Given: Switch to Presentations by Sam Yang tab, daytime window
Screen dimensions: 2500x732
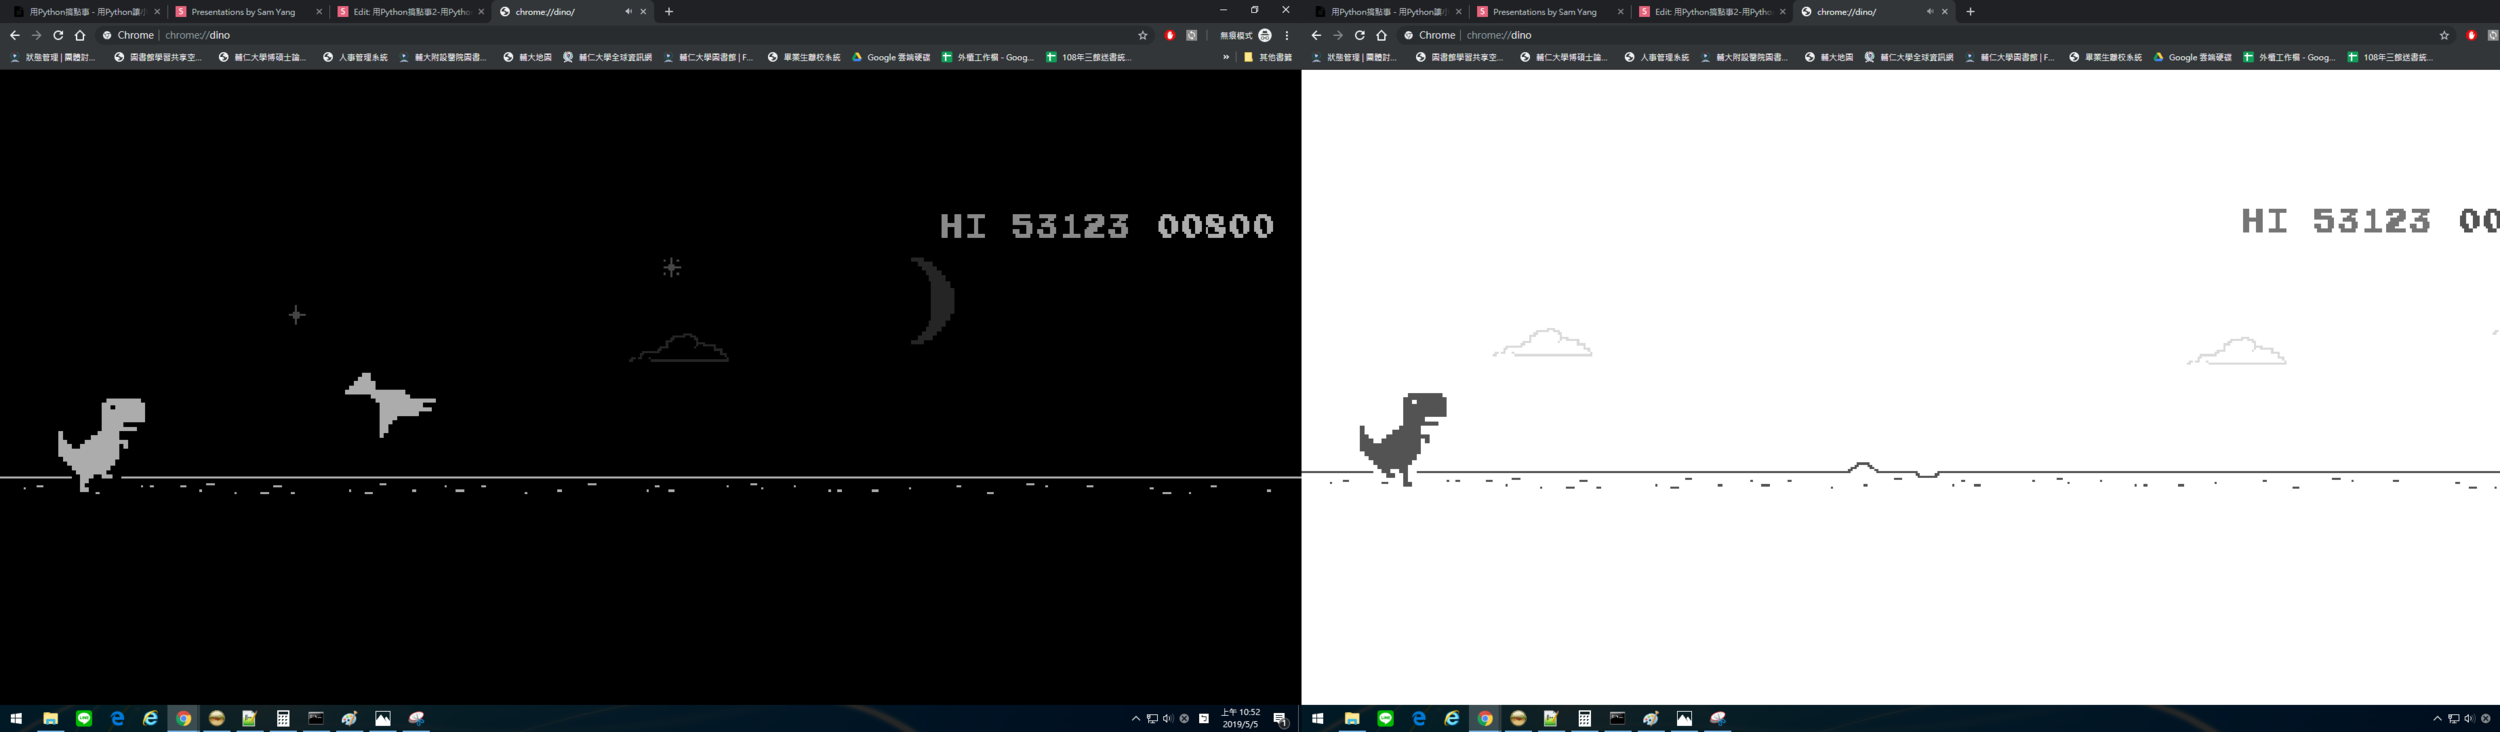Looking at the screenshot, I should (1549, 12).
